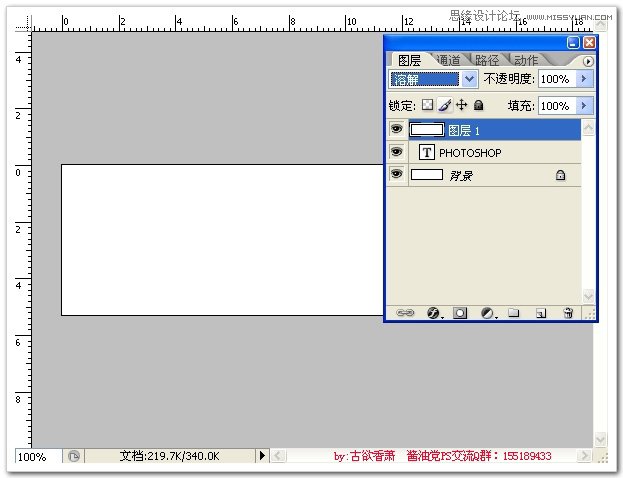Viewport: 623px width, 478px height.
Task: Switch to the 路径 tab
Action: [x=487, y=60]
